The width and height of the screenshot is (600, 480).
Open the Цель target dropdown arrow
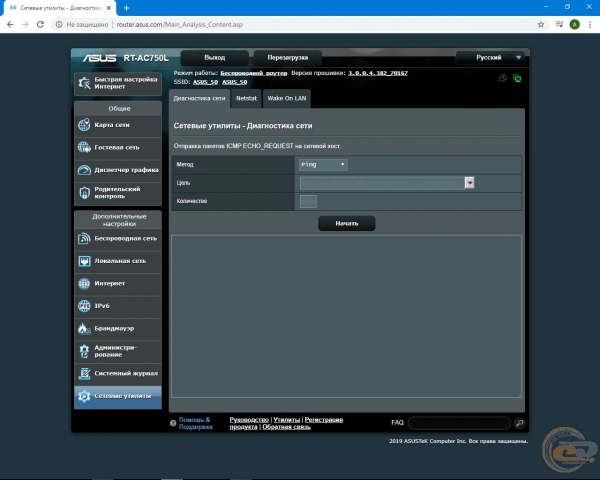469,183
